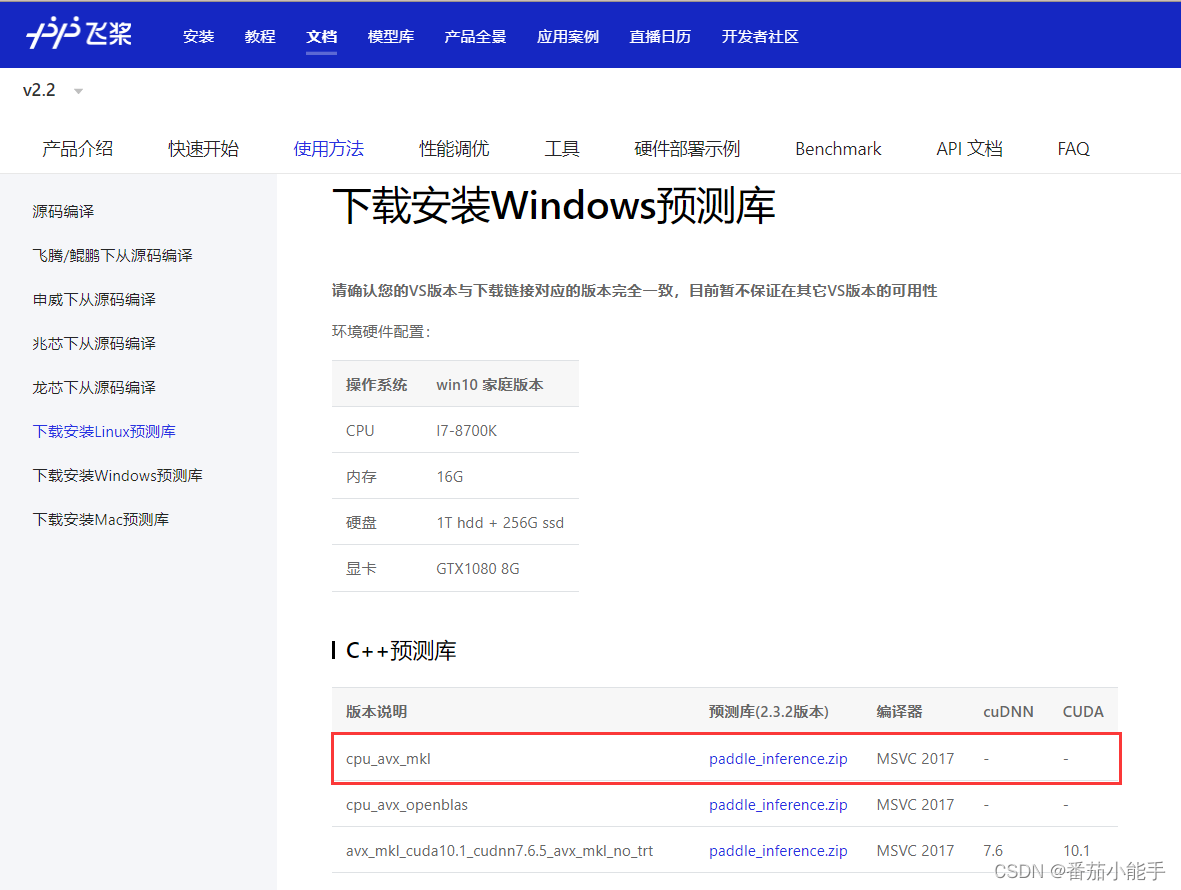Click MSVC 2017 in cpu_avx_openblas row

915,805
